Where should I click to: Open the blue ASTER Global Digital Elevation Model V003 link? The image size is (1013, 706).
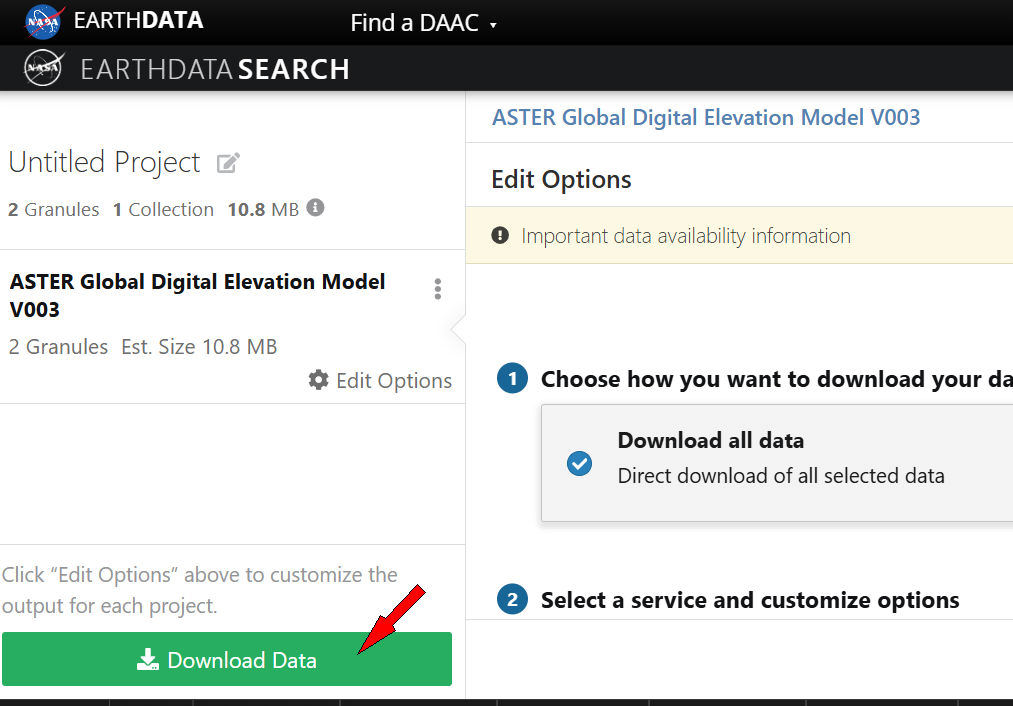pos(705,117)
